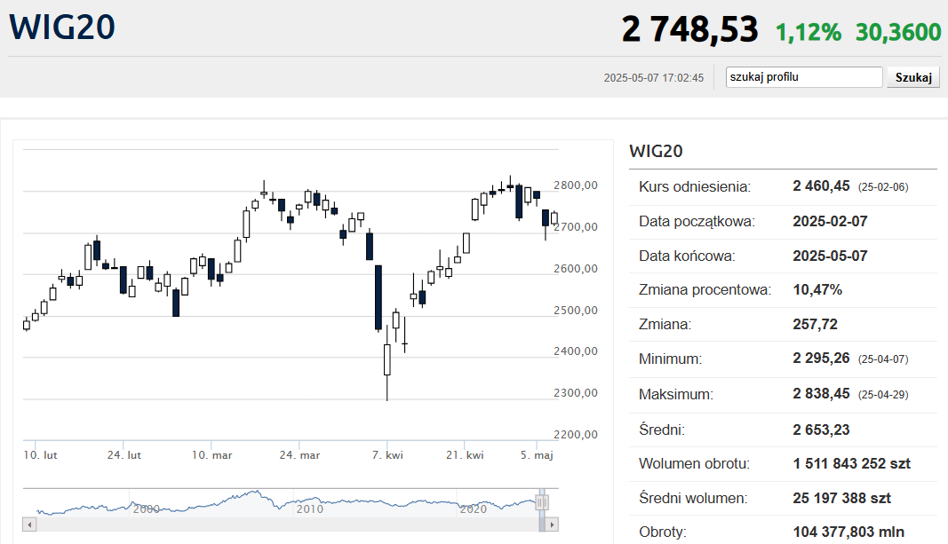Click the range slider handle in navigator
Image resolution: width=948 pixels, height=544 pixels.
coord(542,502)
